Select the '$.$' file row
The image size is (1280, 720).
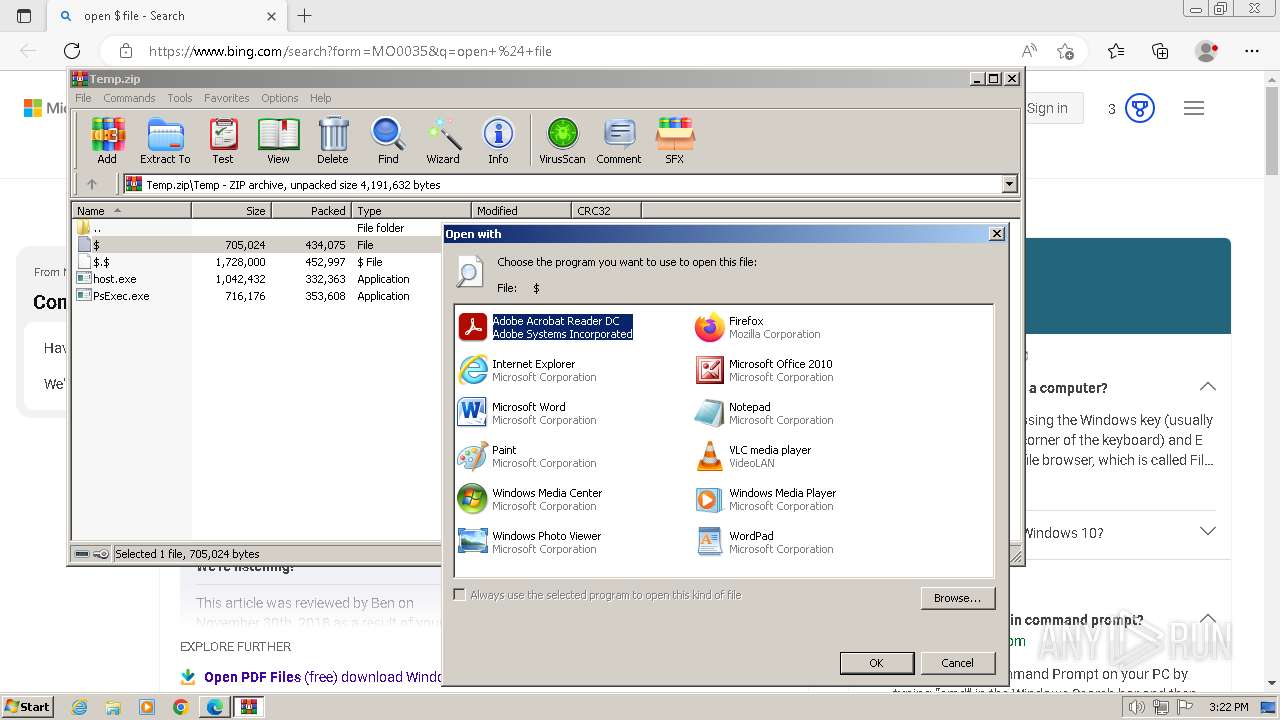256,262
